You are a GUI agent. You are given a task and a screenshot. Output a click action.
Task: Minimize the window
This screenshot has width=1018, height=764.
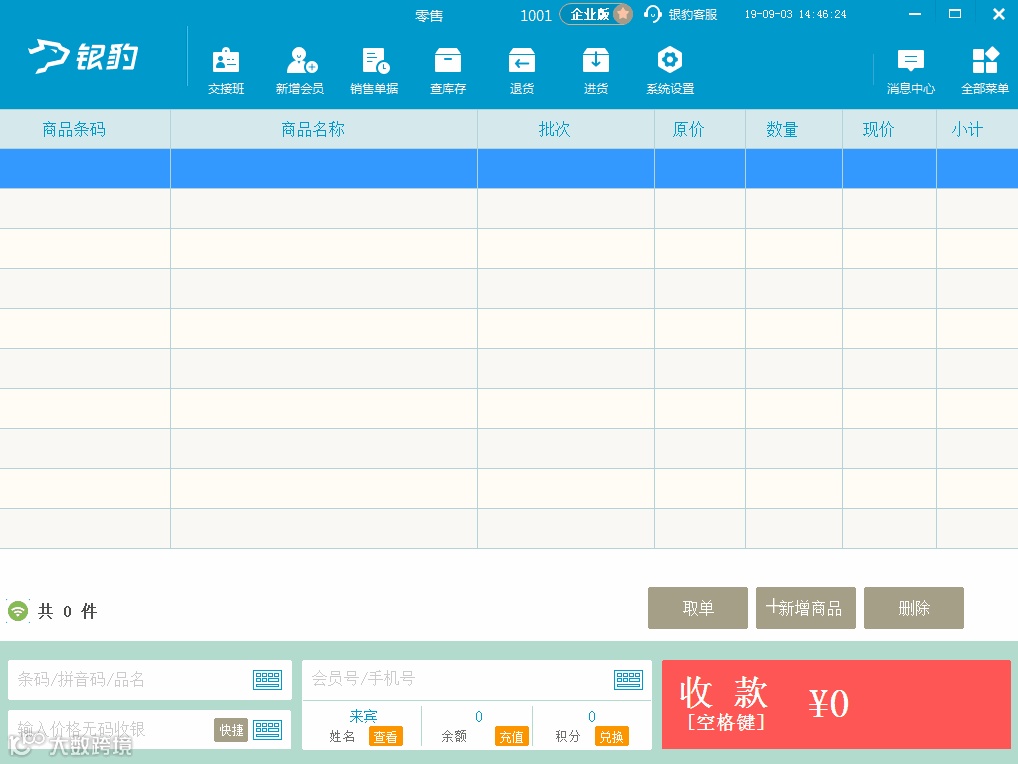pos(915,14)
